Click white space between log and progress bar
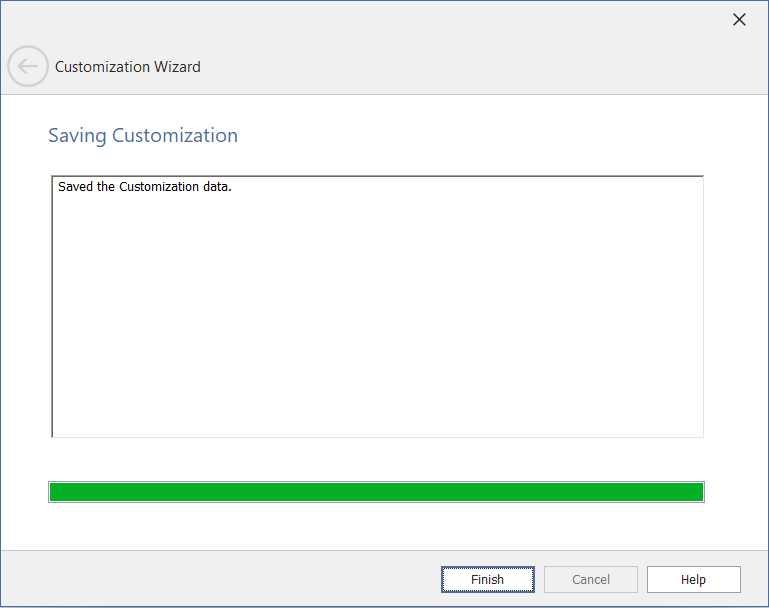Screen dimensions: 769x608 tap(376, 459)
